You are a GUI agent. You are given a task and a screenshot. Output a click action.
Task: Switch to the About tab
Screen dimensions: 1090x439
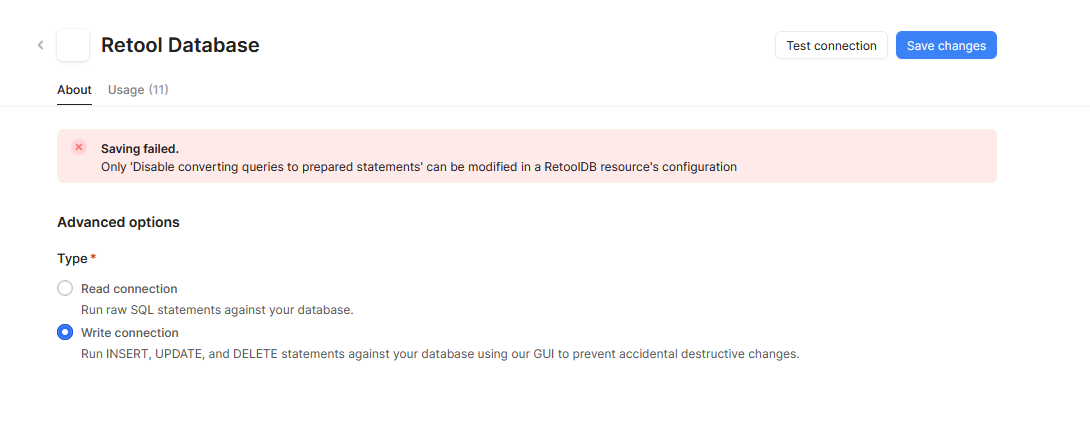pyautogui.click(x=74, y=90)
